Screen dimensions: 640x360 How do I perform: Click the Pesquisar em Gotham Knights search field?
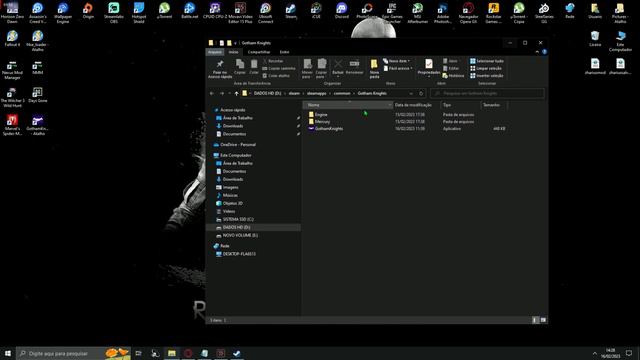coord(487,93)
